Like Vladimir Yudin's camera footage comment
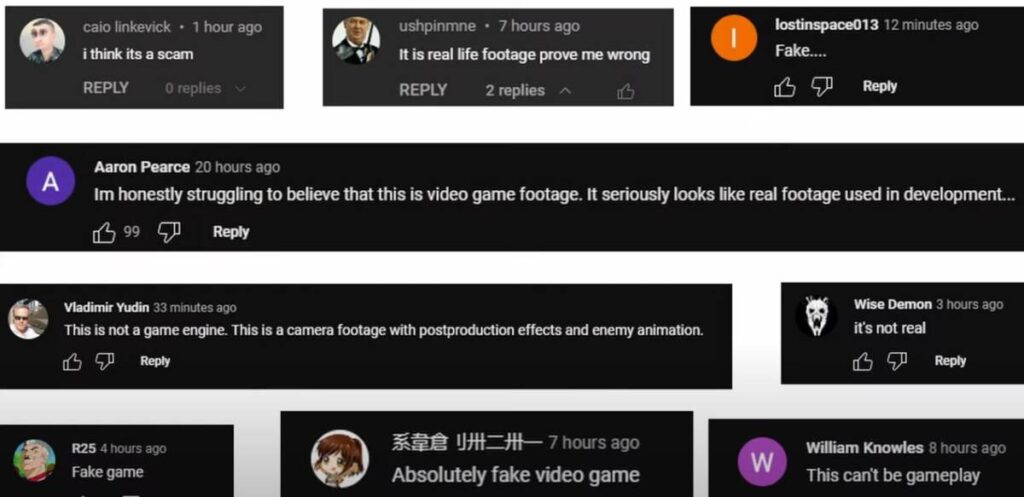The width and height of the screenshot is (1024, 497). coord(72,362)
